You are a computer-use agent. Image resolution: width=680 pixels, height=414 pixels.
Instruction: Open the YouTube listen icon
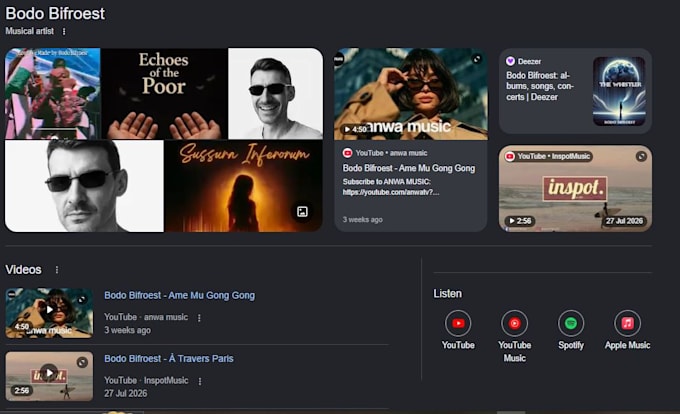click(458, 323)
